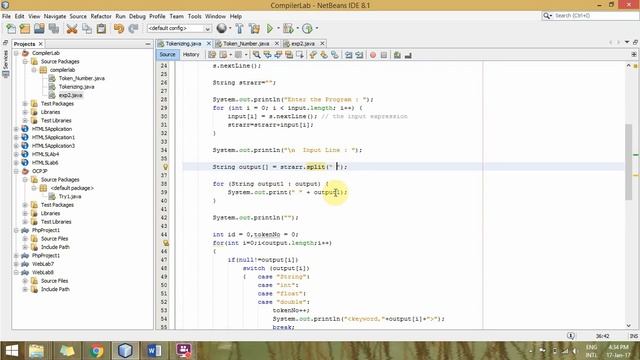
Task: Switch to the exp2.java editor tab
Action: [302, 43]
